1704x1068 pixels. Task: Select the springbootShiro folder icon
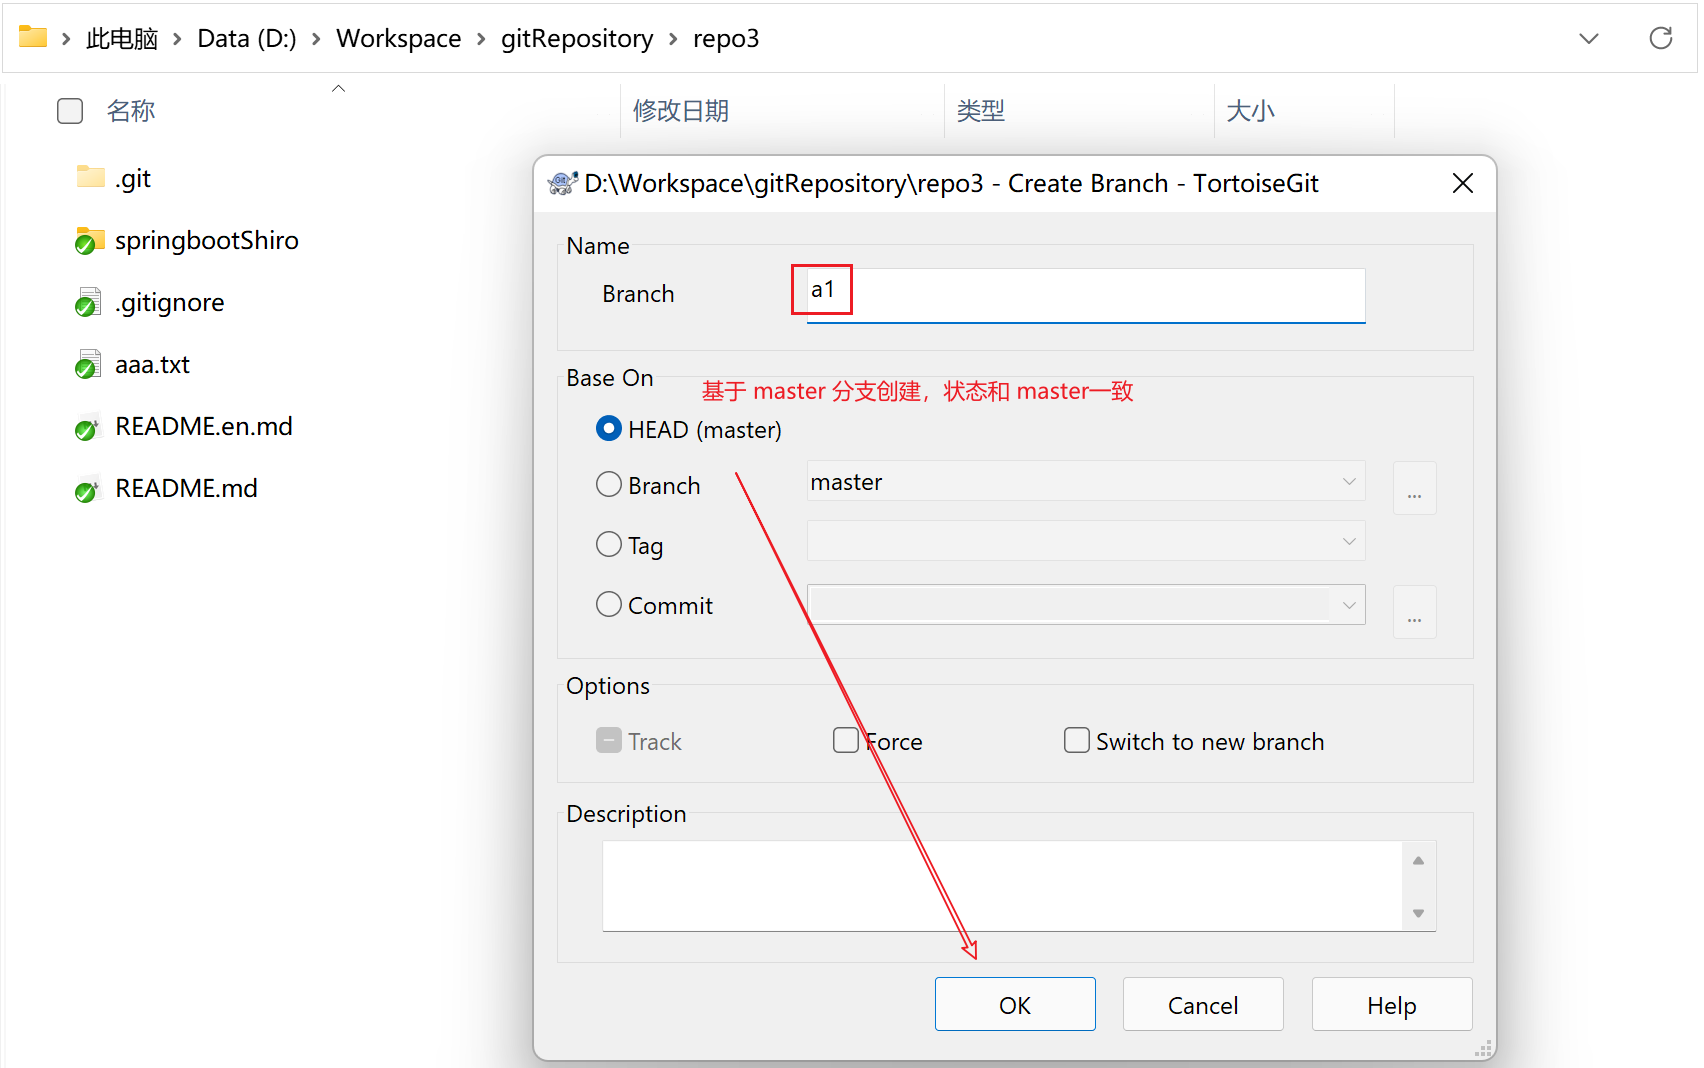coord(90,241)
